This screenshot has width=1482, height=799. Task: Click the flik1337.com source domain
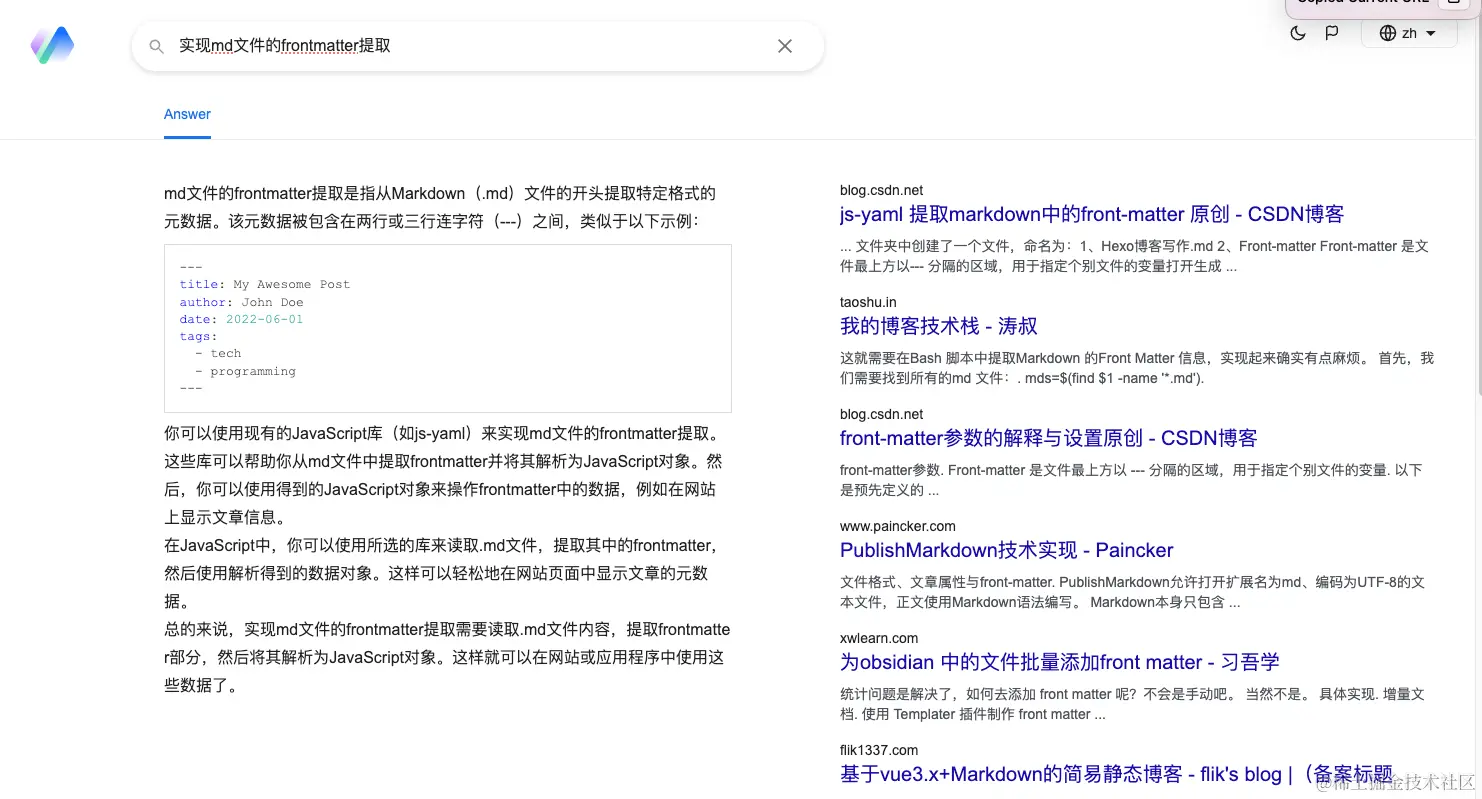pos(879,750)
